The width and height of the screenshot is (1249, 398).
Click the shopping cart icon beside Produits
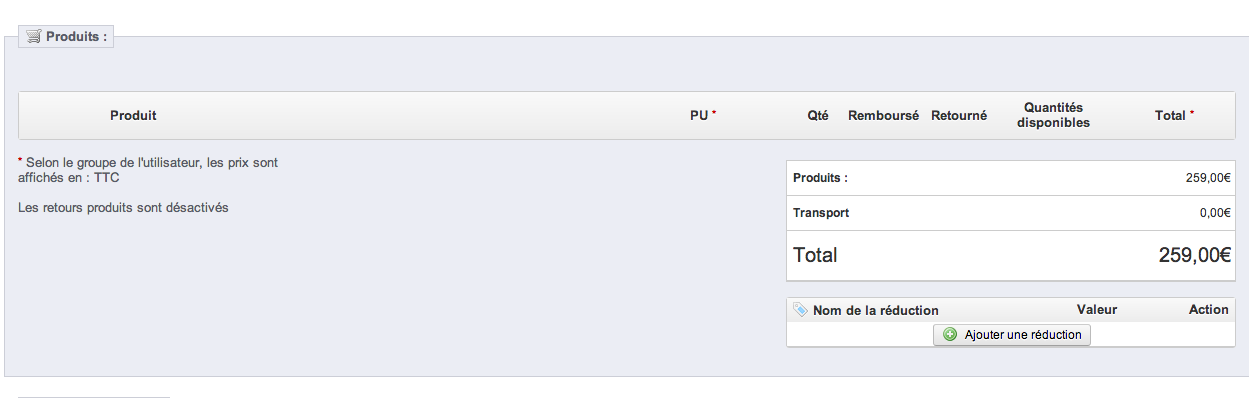[x=33, y=36]
